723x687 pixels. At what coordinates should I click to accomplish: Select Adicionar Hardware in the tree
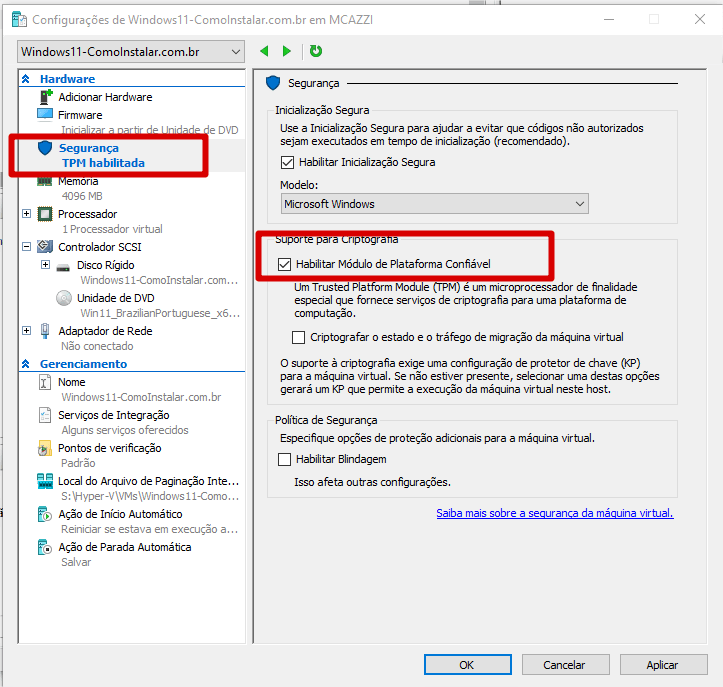point(105,97)
